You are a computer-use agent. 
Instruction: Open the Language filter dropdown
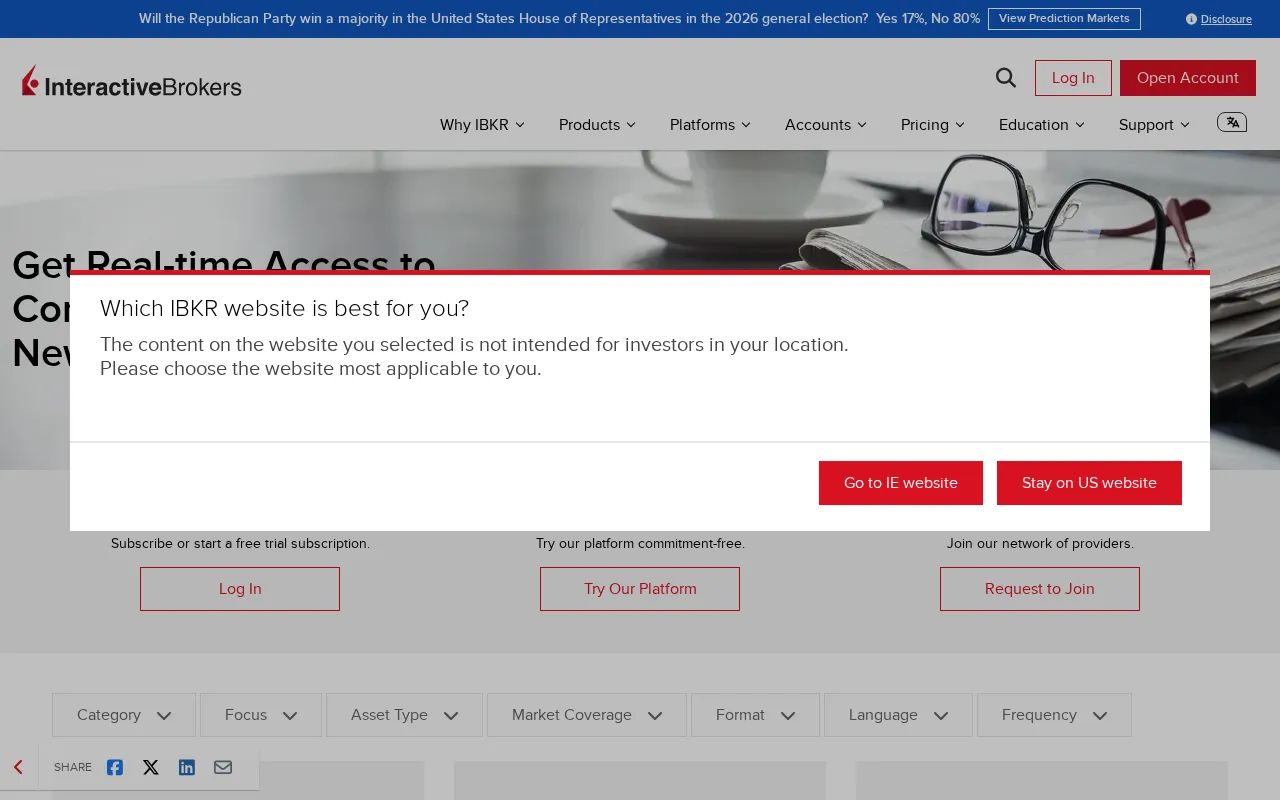pyautogui.click(x=898, y=715)
